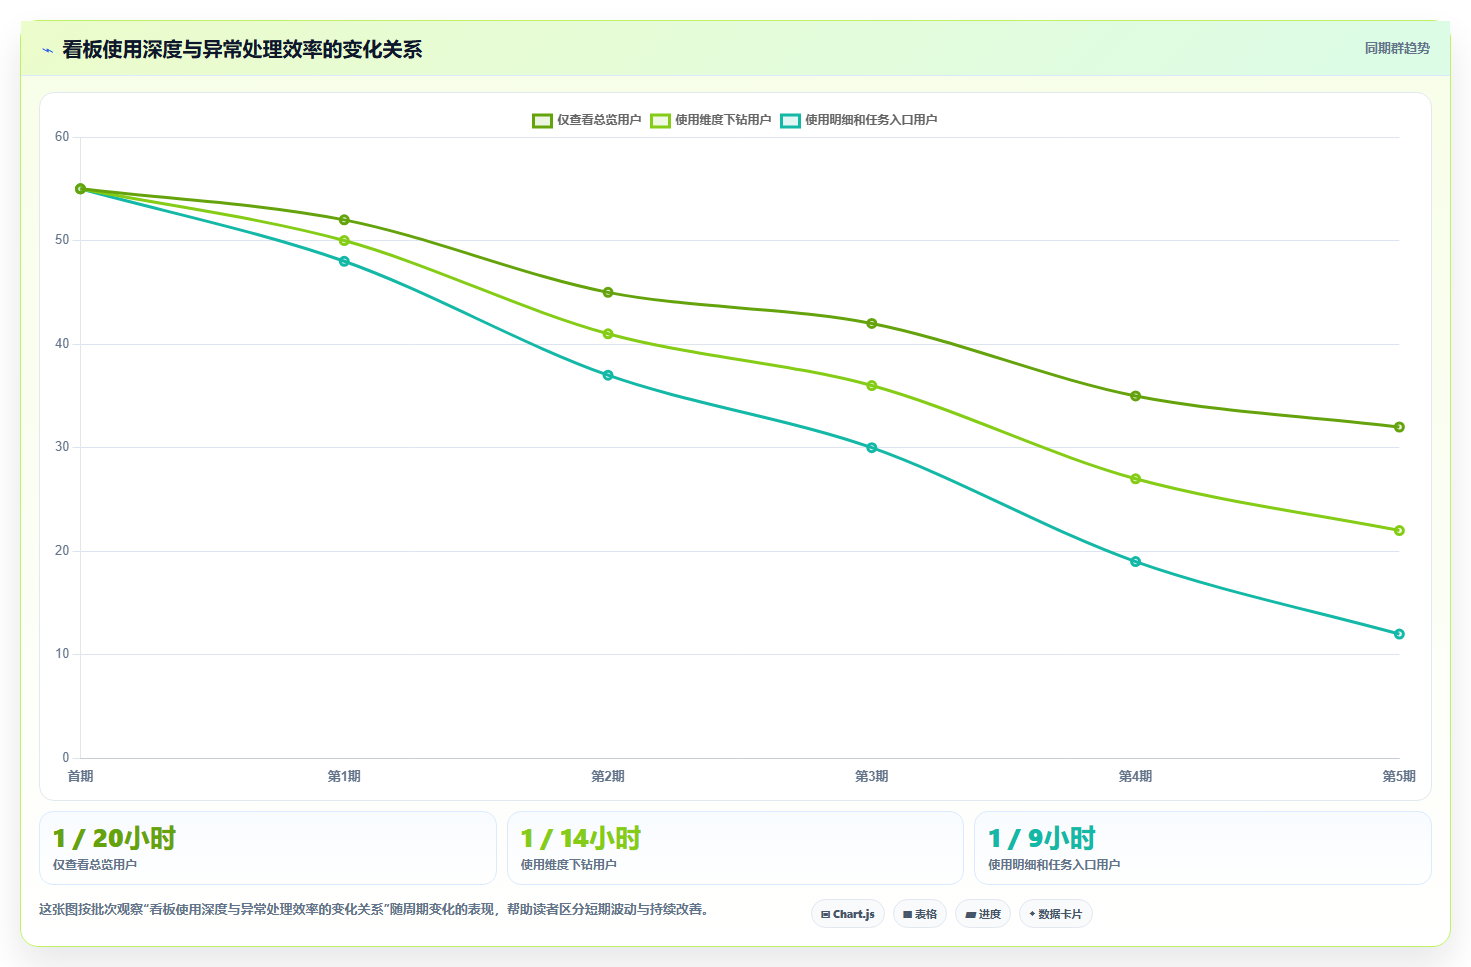Click the 同期群趋势 label in header
1471x967 pixels.
point(1397,48)
